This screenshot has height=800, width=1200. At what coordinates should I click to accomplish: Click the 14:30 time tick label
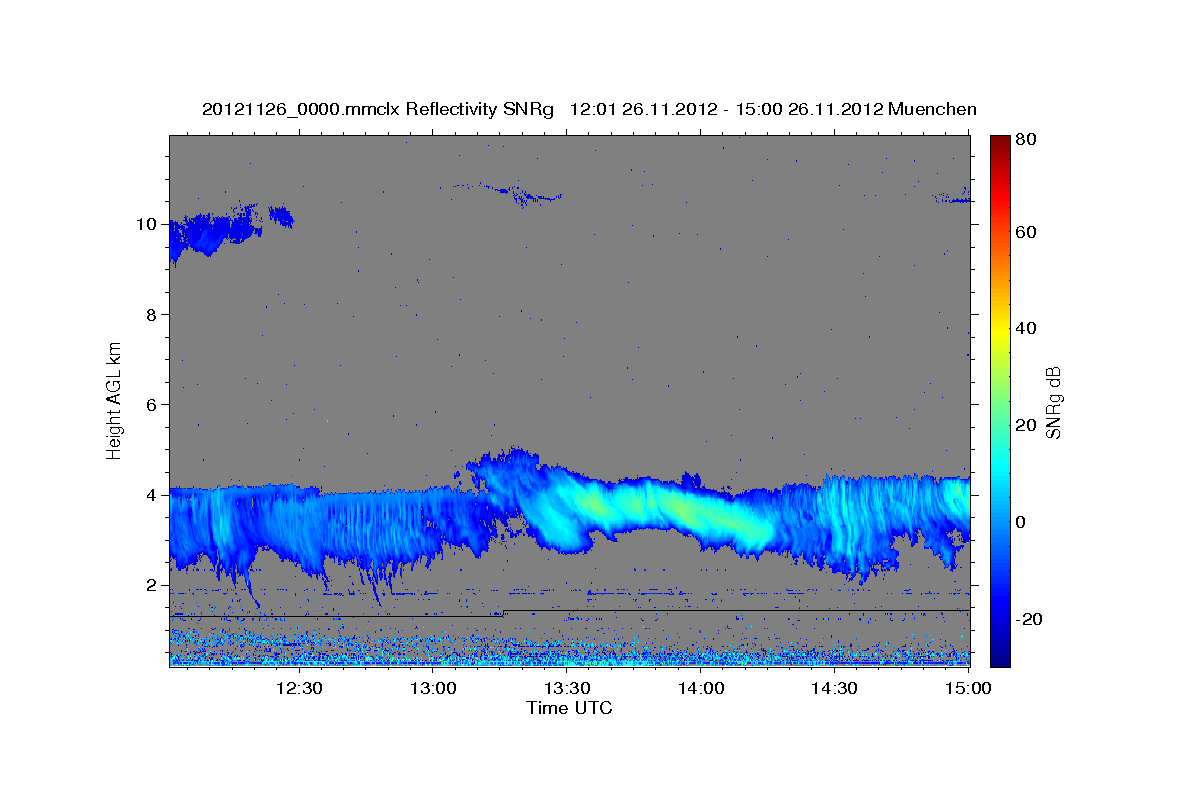tap(835, 689)
